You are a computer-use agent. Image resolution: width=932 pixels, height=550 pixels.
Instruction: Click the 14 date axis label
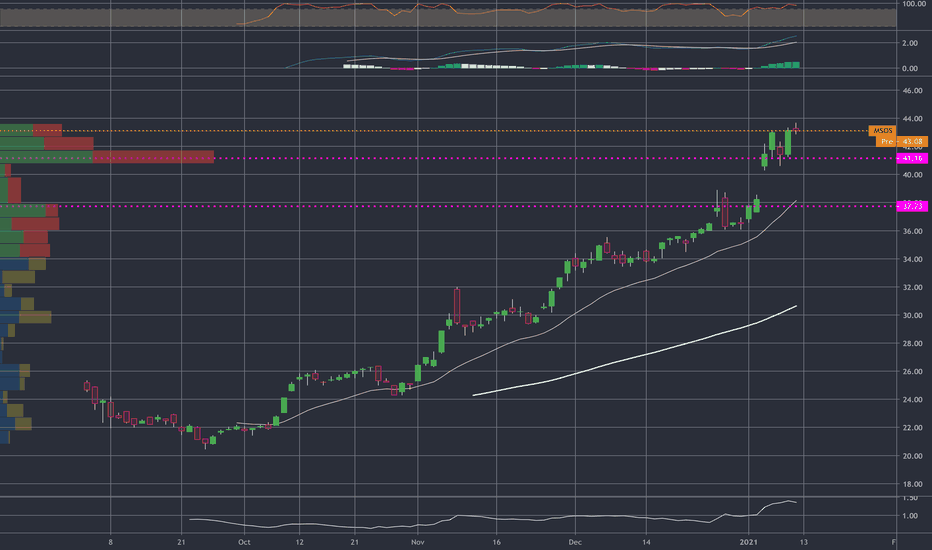[x=646, y=542]
